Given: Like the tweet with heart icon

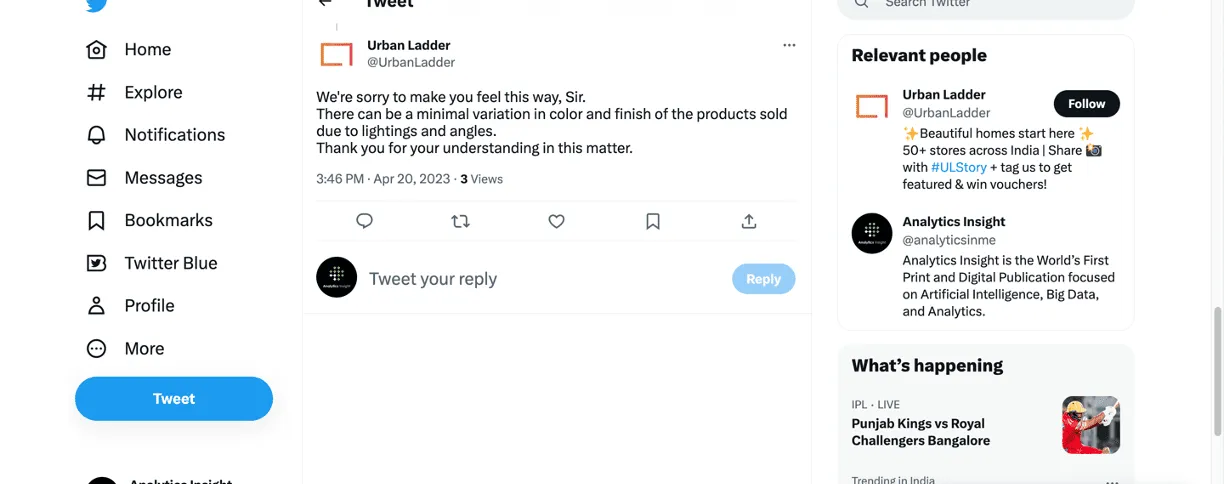Looking at the screenshot, I should coord(557,221).
